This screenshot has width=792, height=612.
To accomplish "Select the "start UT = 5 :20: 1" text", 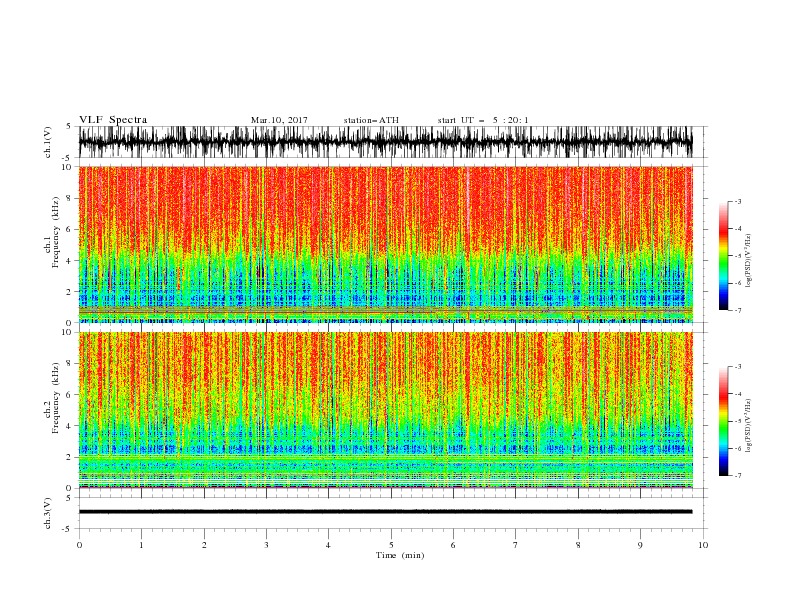I will tap(483, 120).
